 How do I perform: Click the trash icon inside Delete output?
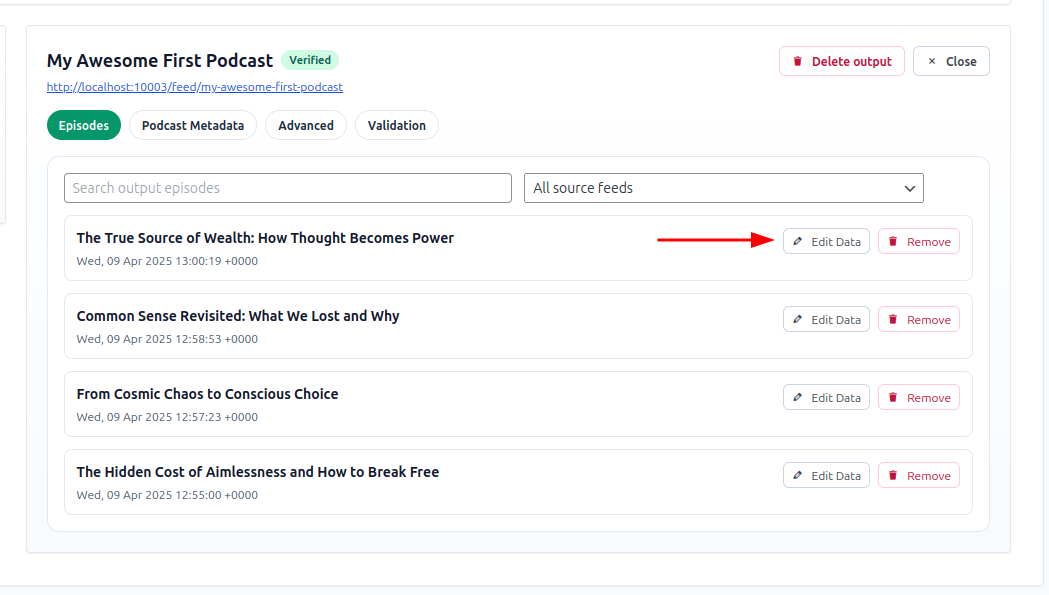pos(797,61)
